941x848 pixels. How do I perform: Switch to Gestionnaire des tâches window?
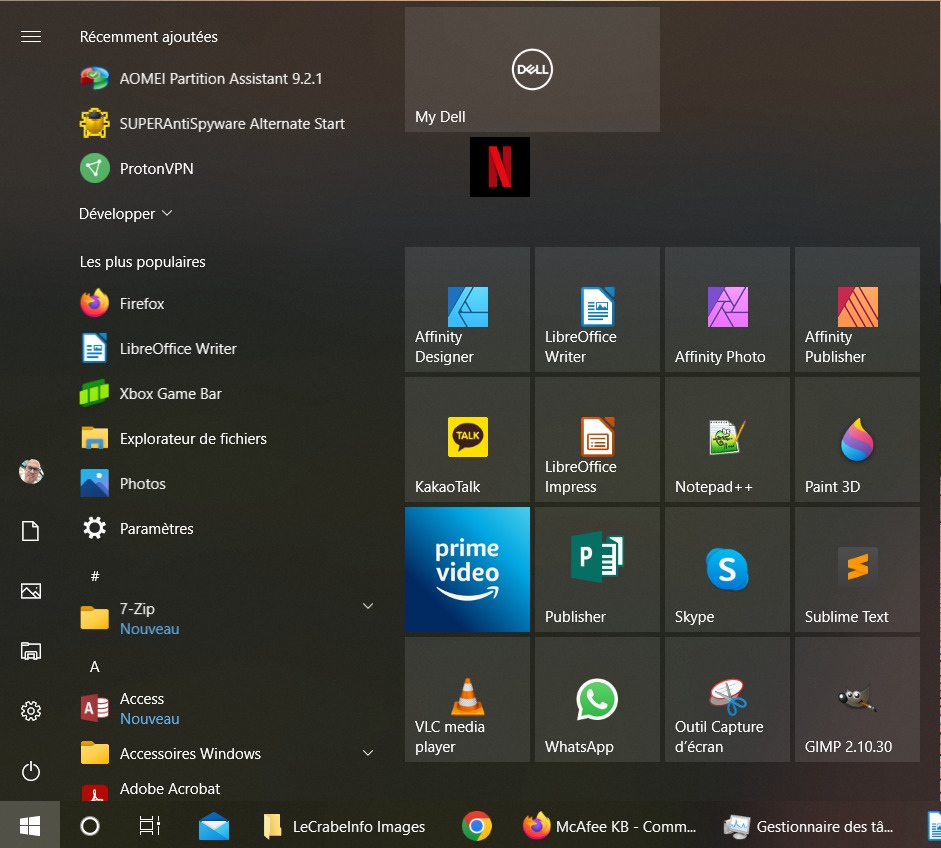point(809,826)
